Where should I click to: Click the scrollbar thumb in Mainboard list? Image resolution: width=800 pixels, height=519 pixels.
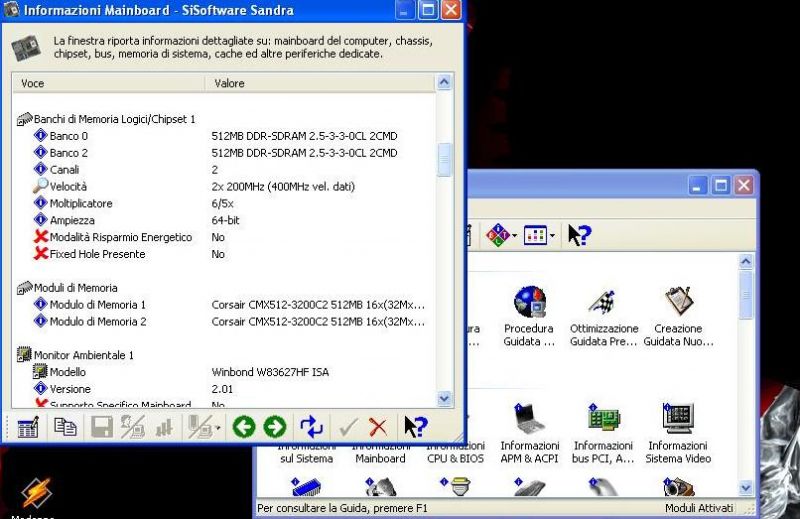444,159
